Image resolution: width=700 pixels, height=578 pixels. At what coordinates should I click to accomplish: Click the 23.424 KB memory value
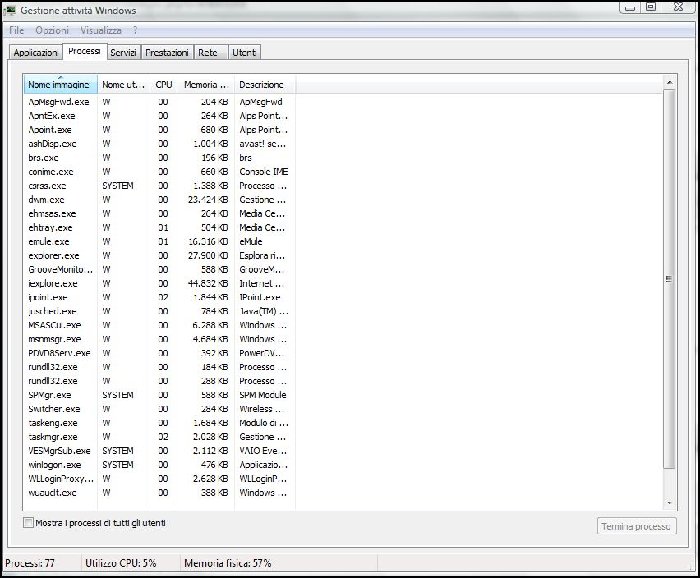(208, 200)
